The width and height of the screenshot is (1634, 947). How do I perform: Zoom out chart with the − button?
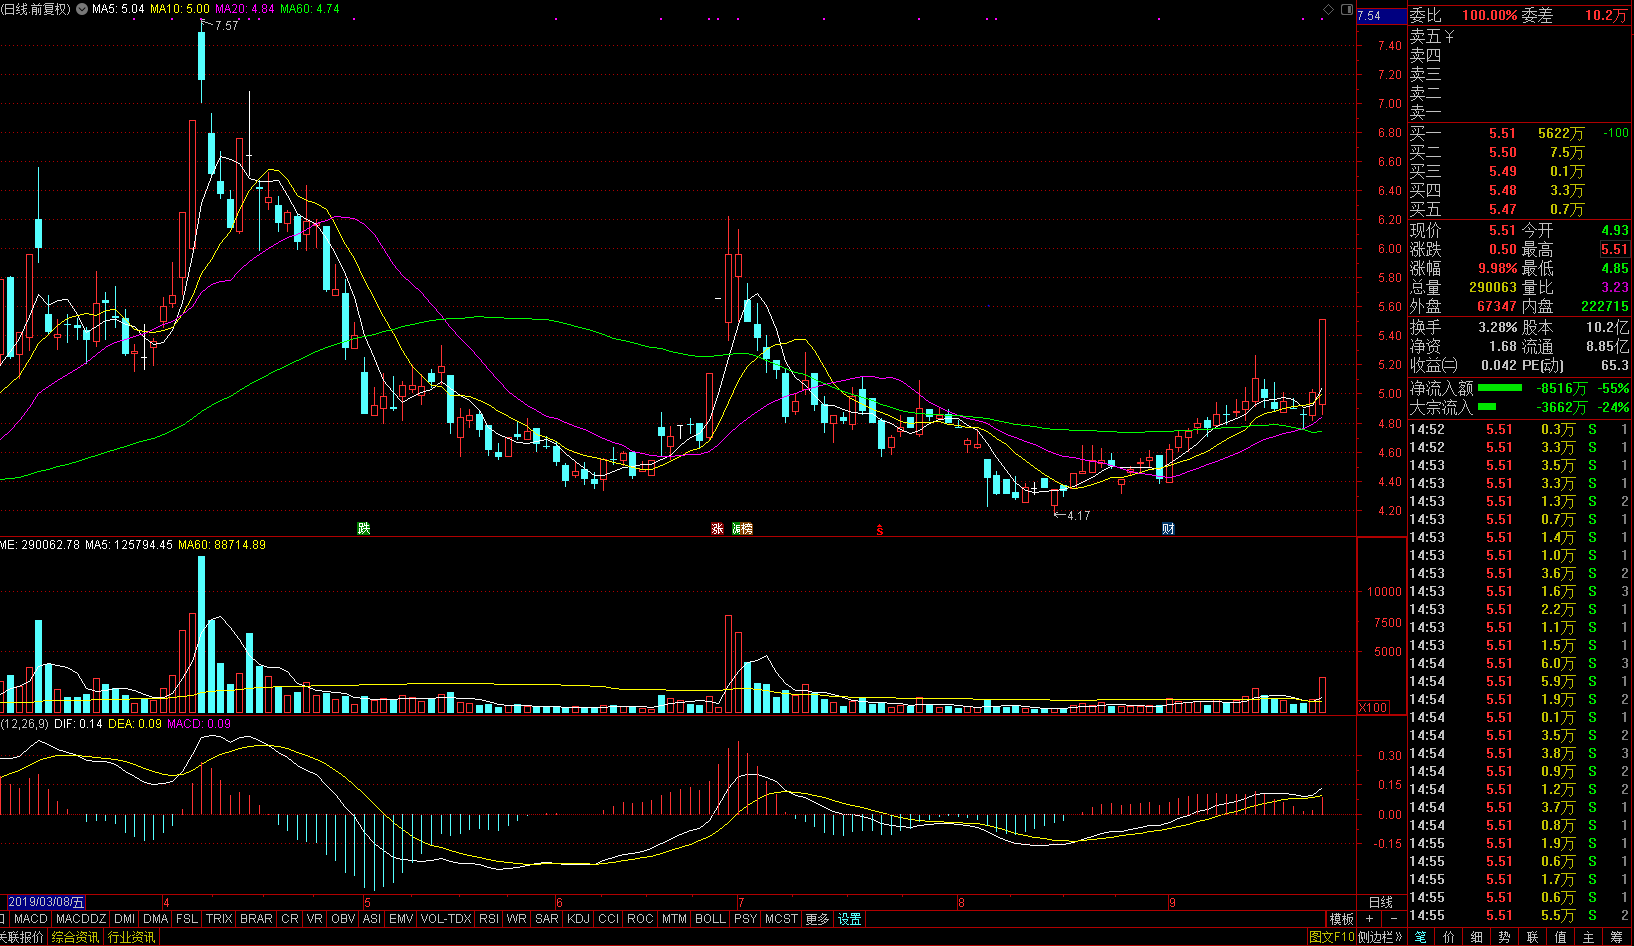(x=1394, y=919)
